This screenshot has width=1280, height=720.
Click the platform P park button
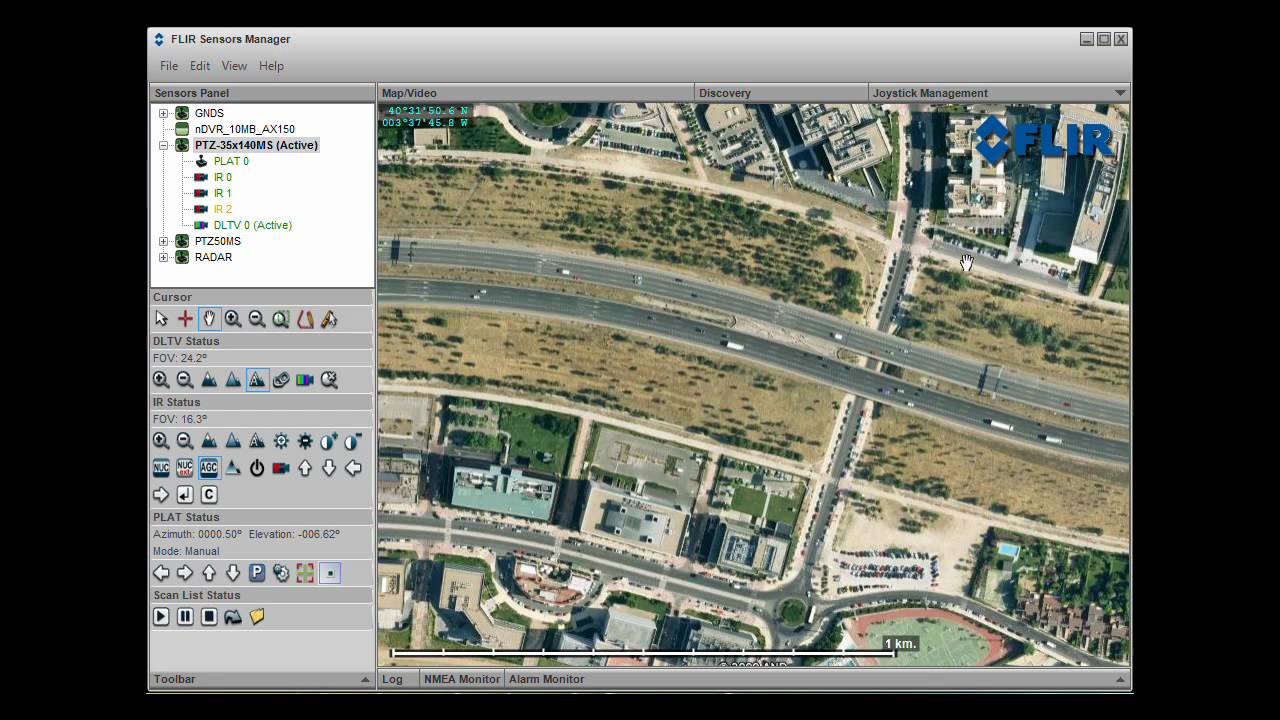(257, 573)
